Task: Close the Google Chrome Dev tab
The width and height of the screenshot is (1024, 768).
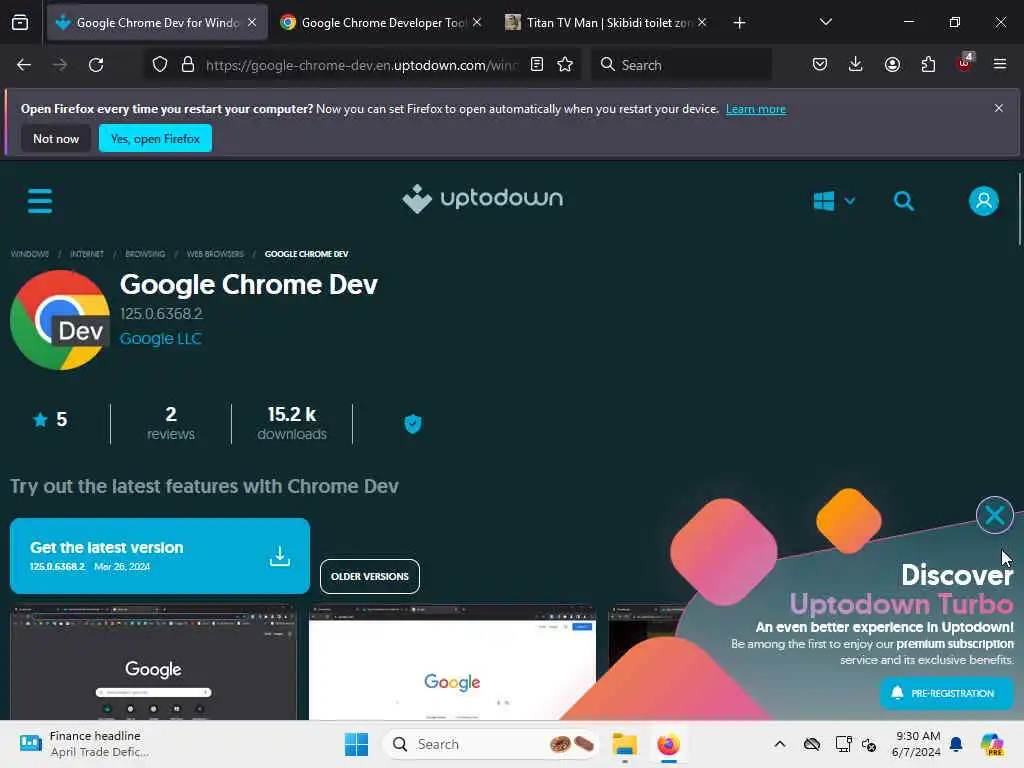Action: point(252,23)
